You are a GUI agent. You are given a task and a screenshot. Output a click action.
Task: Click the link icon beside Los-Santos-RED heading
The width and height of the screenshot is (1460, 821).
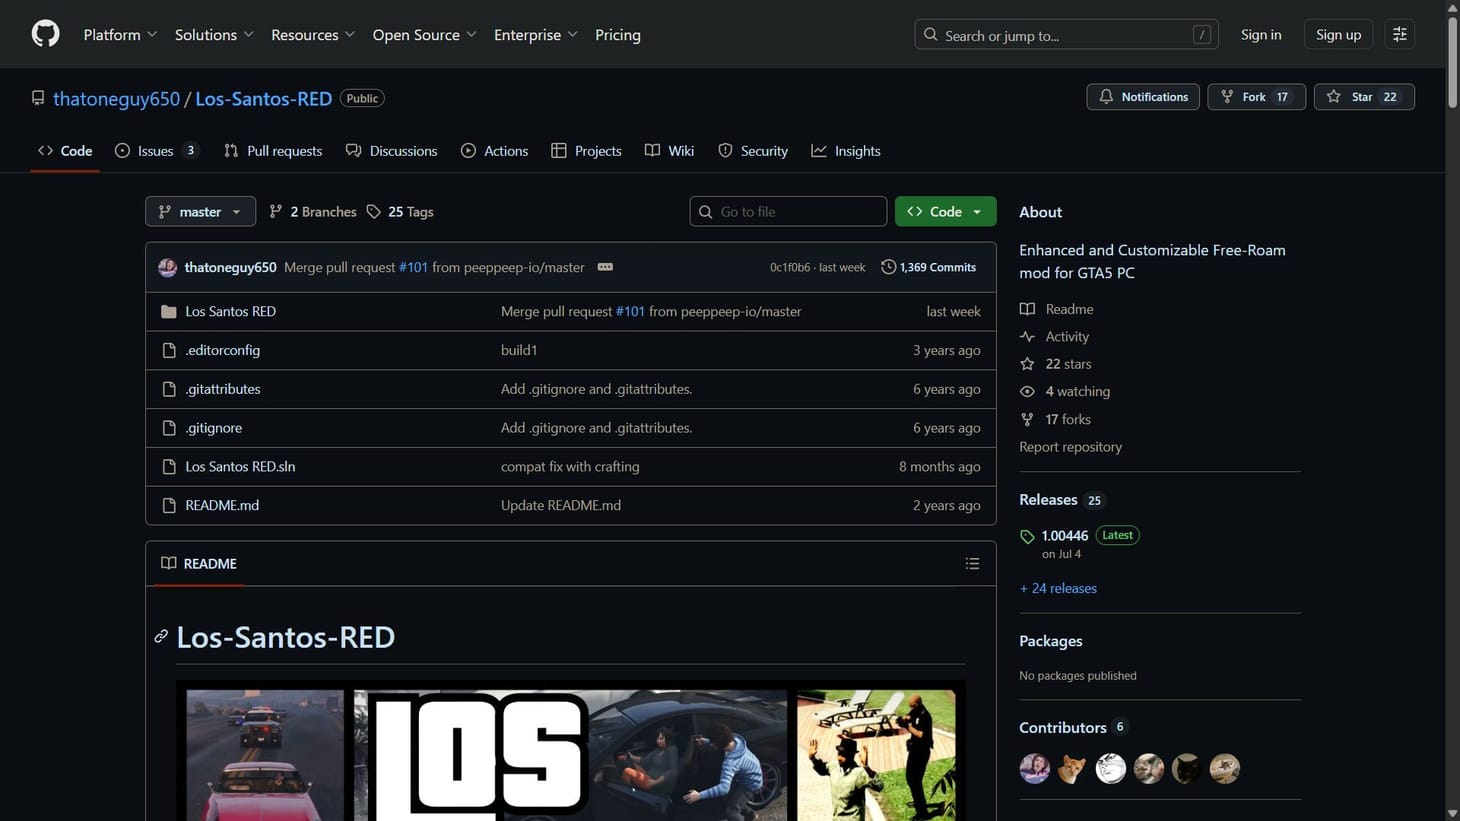pyautogui.click(x=161, y=636)
